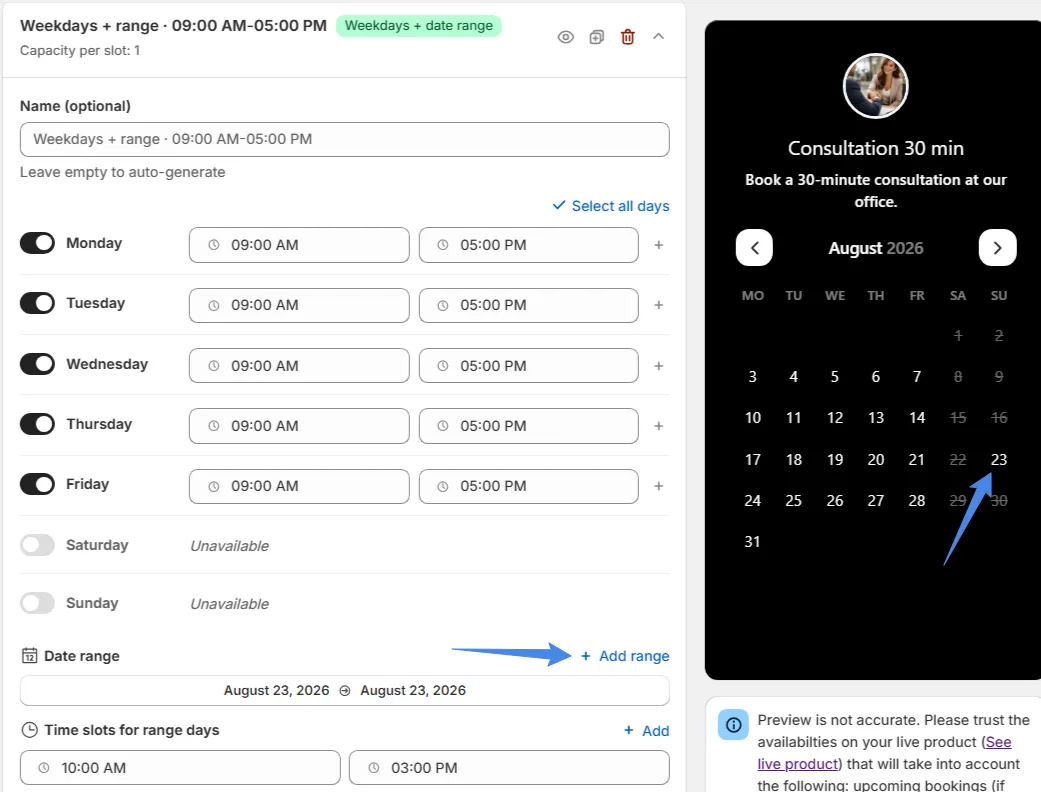Open range days 03:00 PM end time

[x=509, y=767]
